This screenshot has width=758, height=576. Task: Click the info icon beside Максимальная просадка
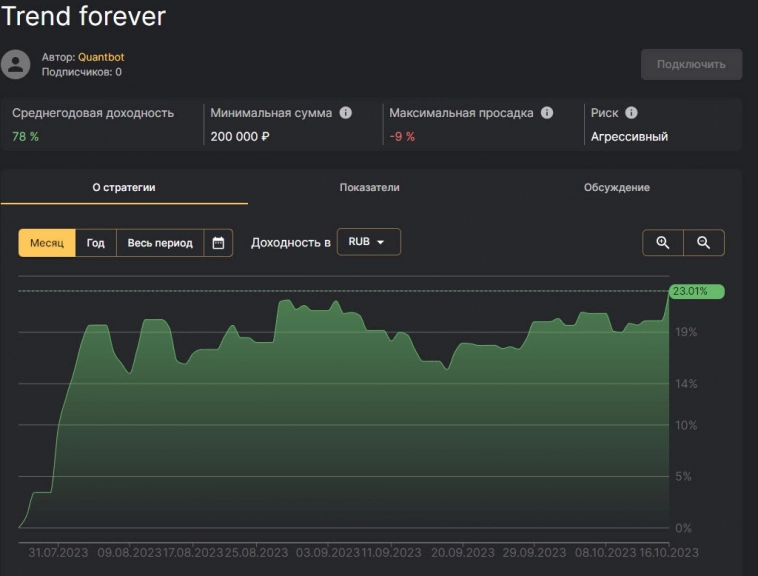tap(547, 113)
